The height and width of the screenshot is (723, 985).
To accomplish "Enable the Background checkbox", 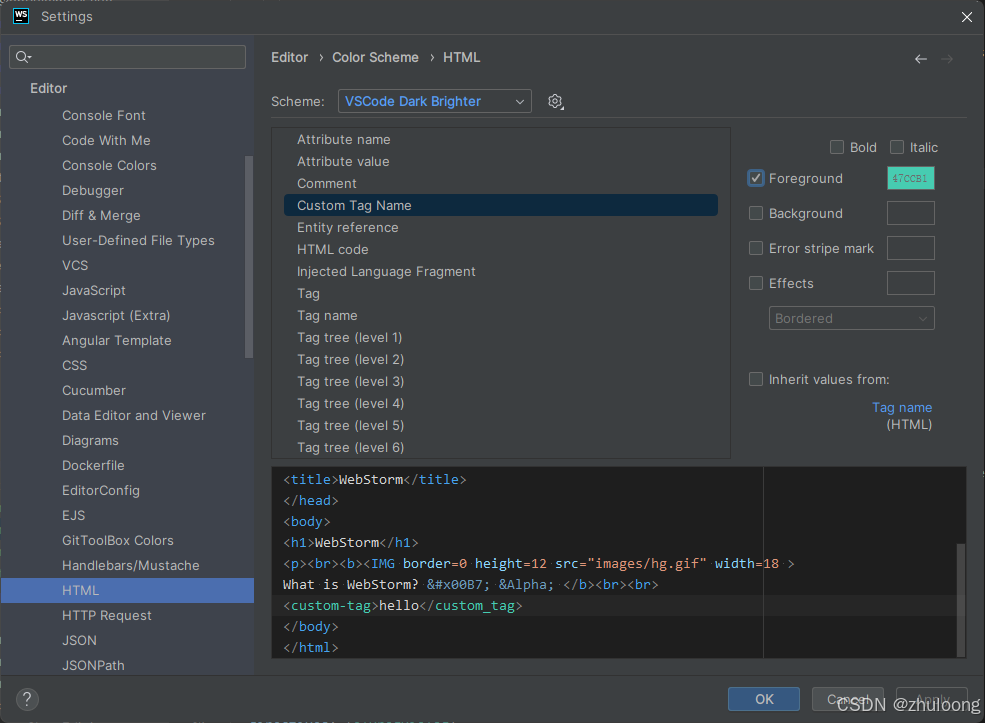I will pyautogui.click(x=756, y=214).
